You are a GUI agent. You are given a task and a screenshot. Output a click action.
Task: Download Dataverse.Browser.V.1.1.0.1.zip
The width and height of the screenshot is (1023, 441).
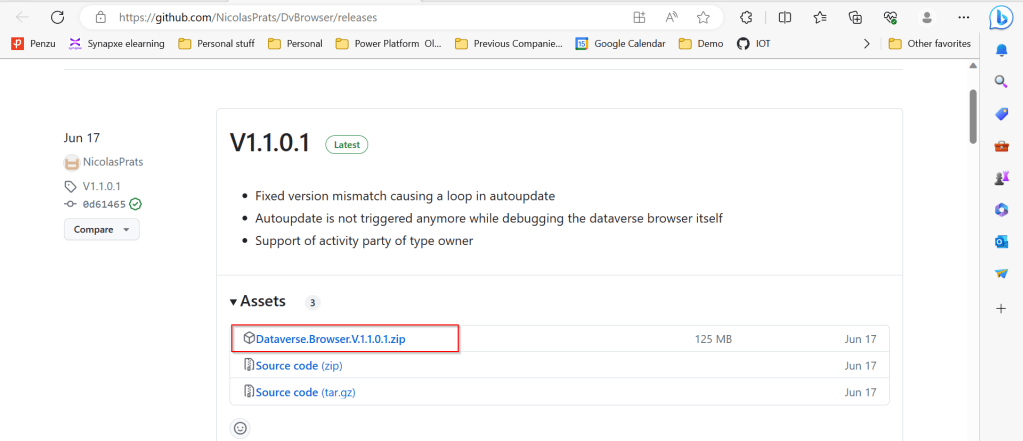tap(330, 339)
